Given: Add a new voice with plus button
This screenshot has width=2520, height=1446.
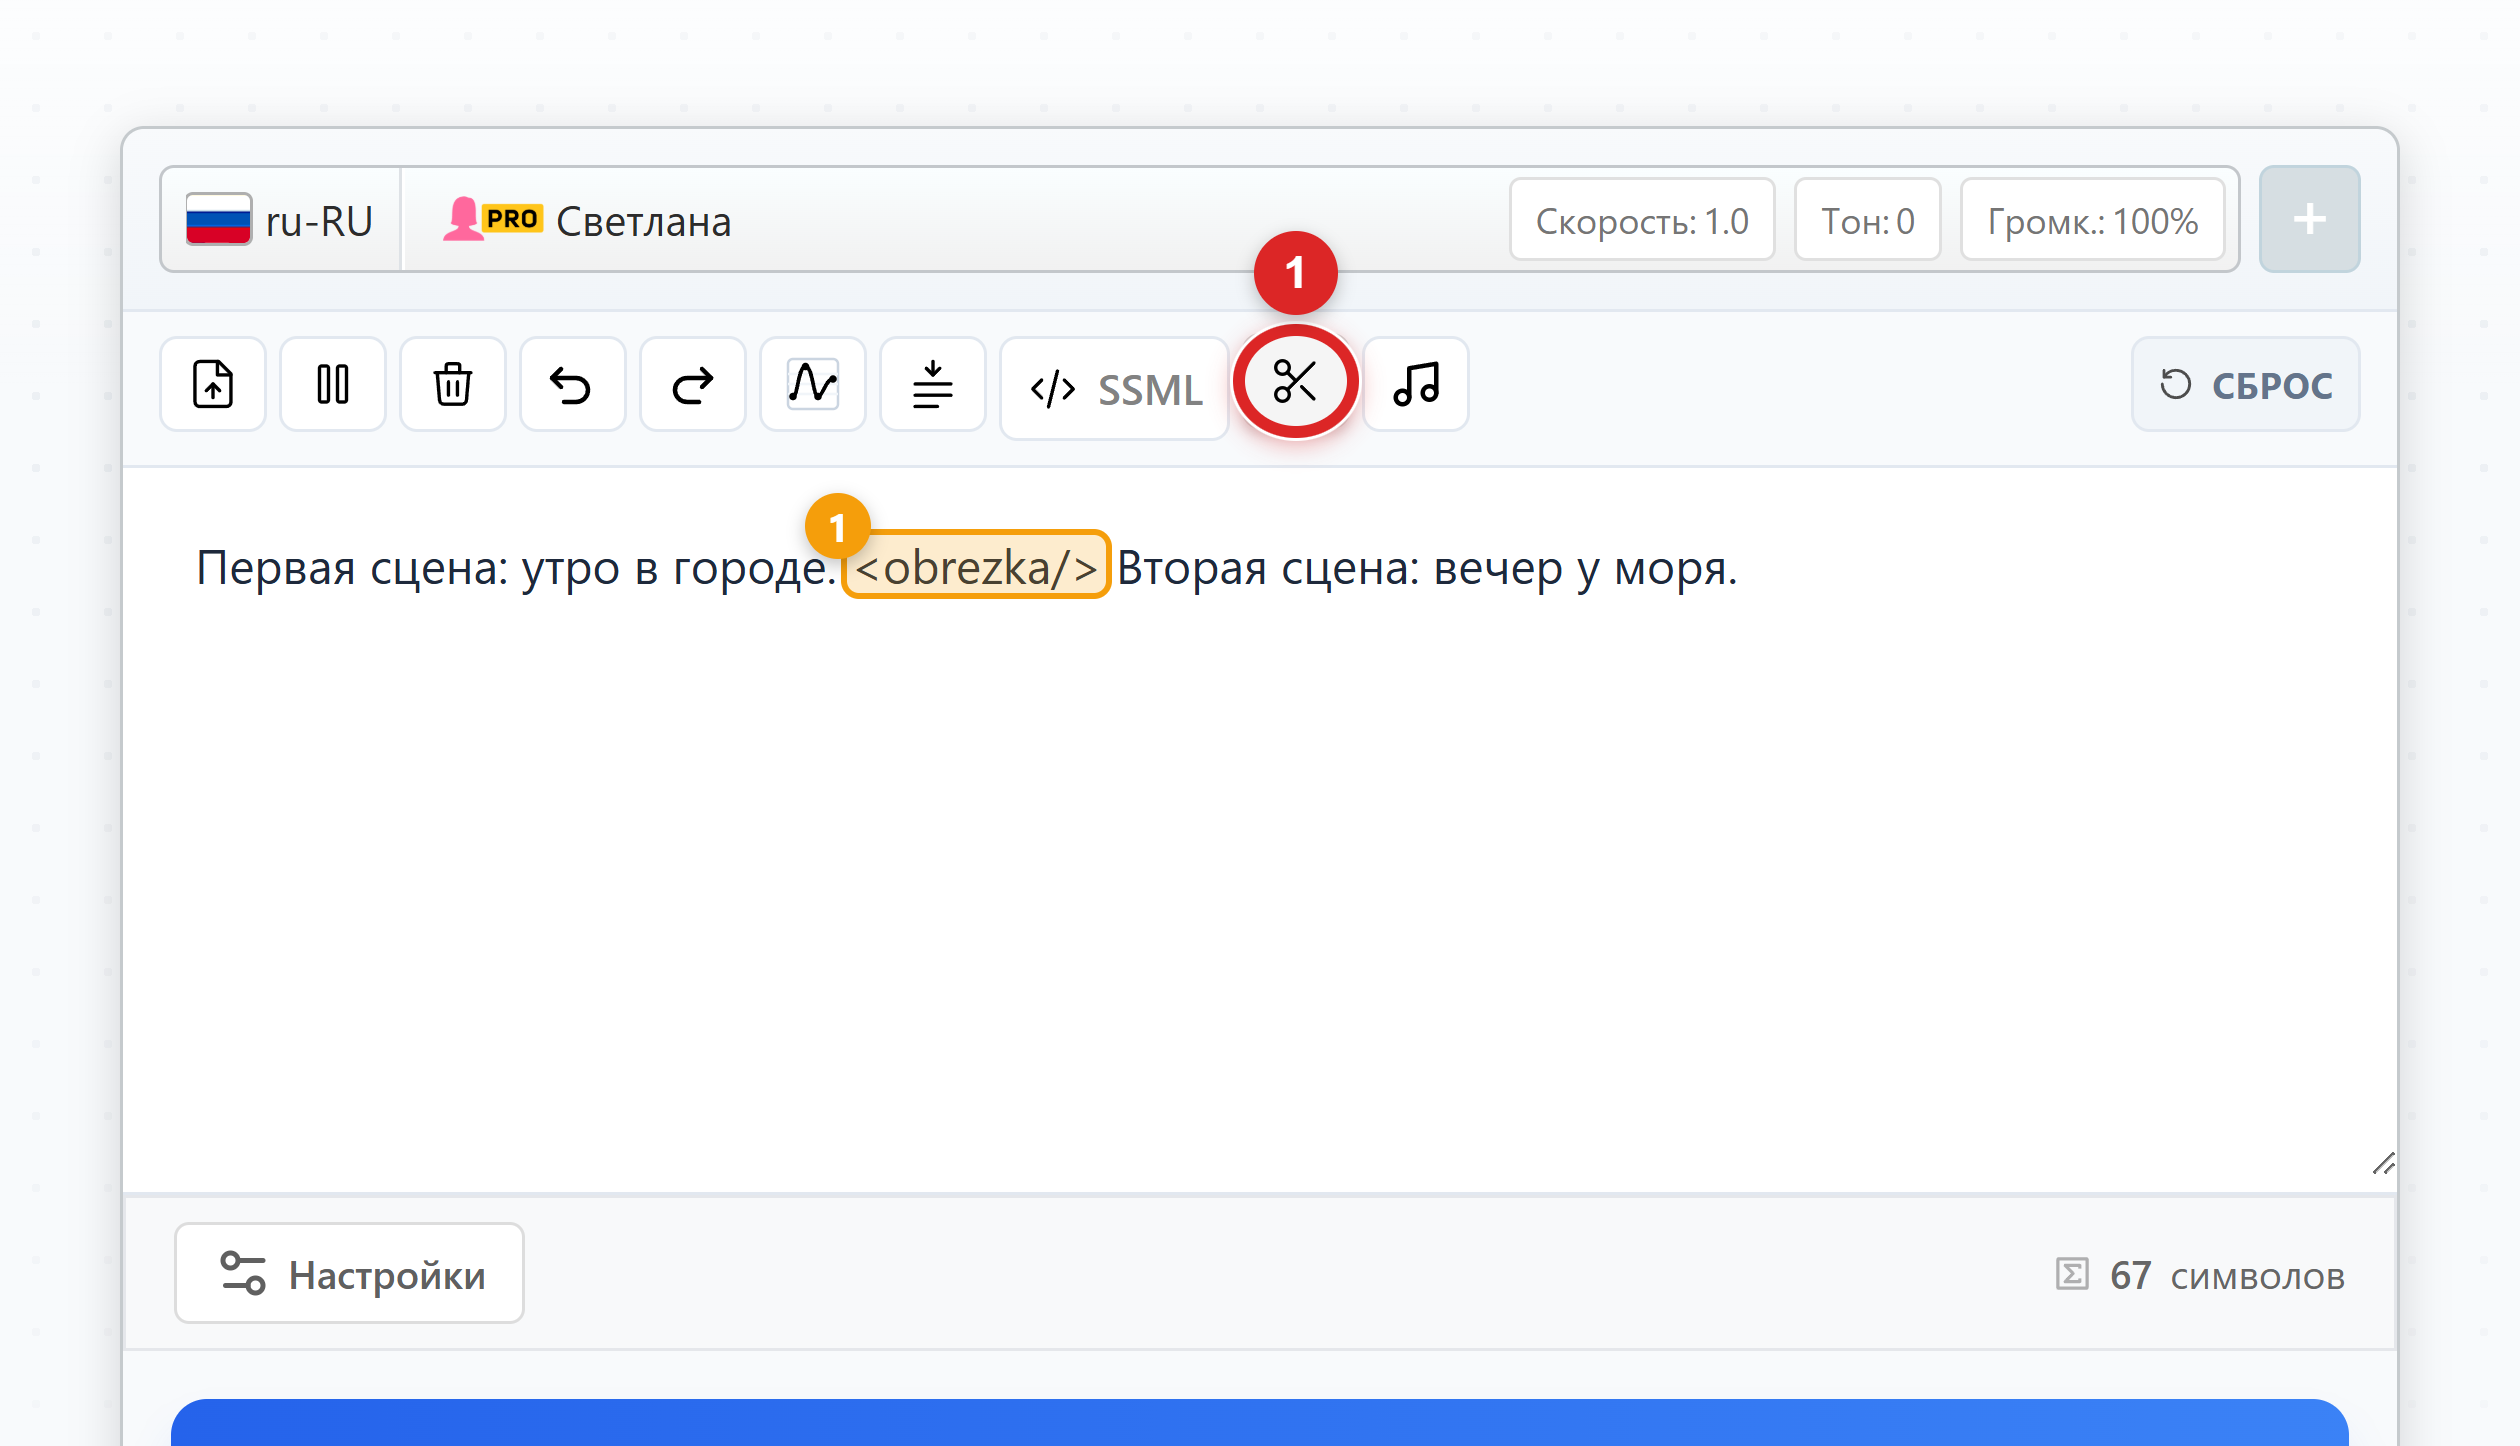Looking at the screenshot, I should click(2310, 219).
